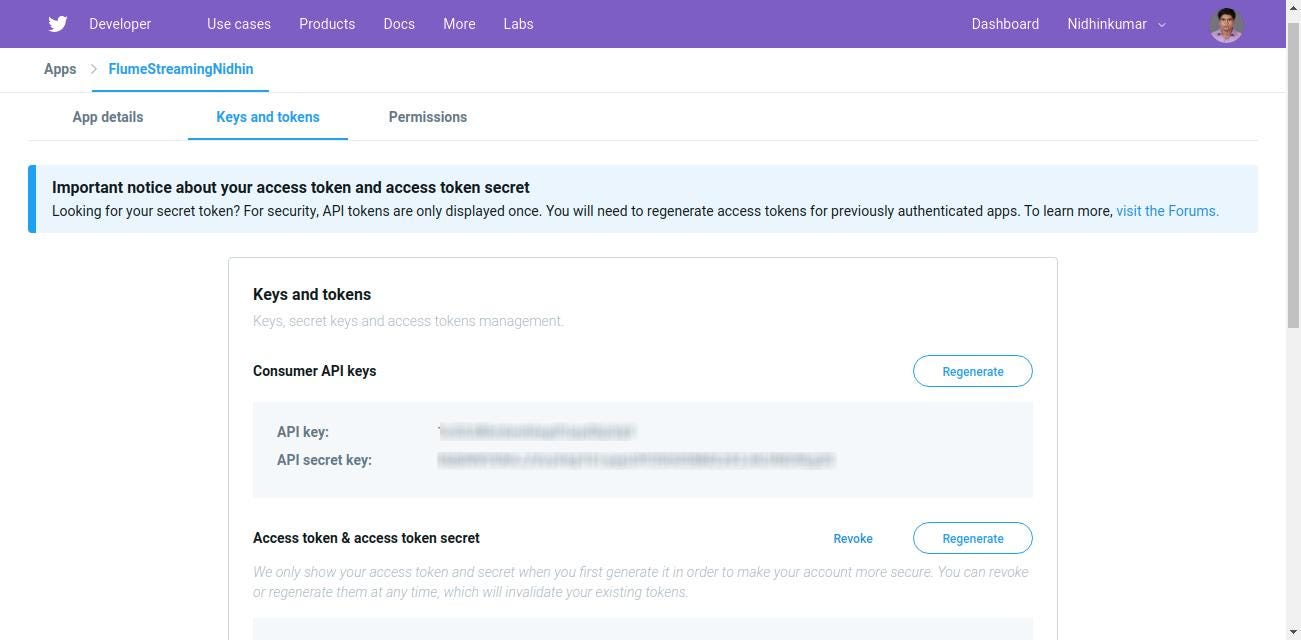Click the Twitter bird logo
Image resolution: width=1301 pixels, height=640 pixels.
[x=58, y=24]
